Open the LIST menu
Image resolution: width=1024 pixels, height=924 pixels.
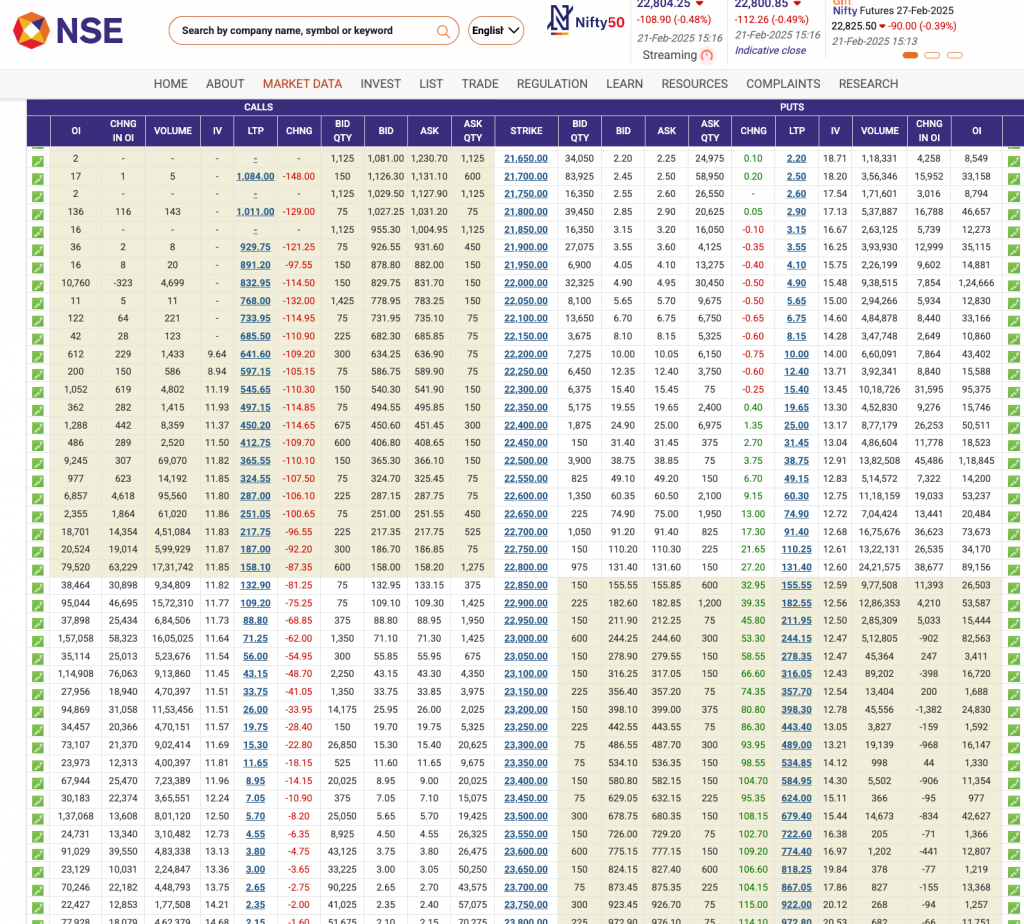[x=431, y=84]
